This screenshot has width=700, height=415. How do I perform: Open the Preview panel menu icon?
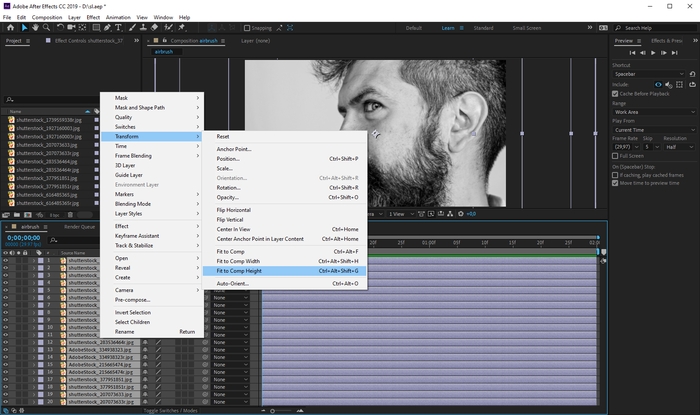pyautogui.click(x=639, y=41)
